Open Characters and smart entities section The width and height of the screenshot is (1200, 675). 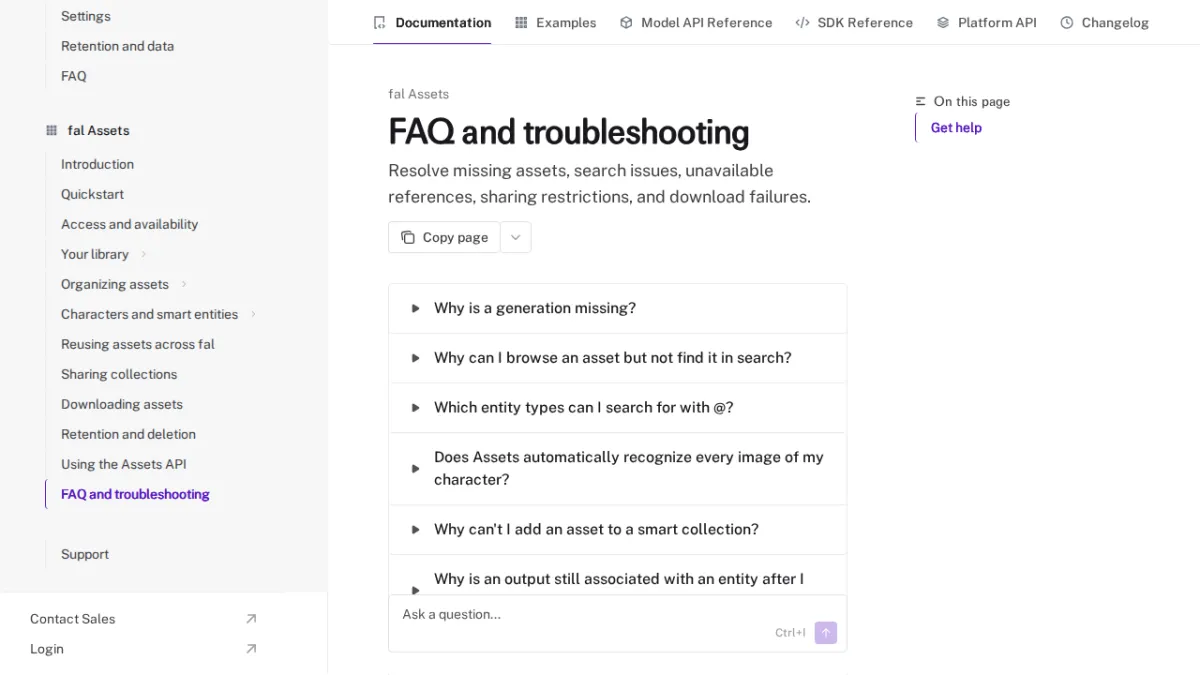tap(149, 314)
